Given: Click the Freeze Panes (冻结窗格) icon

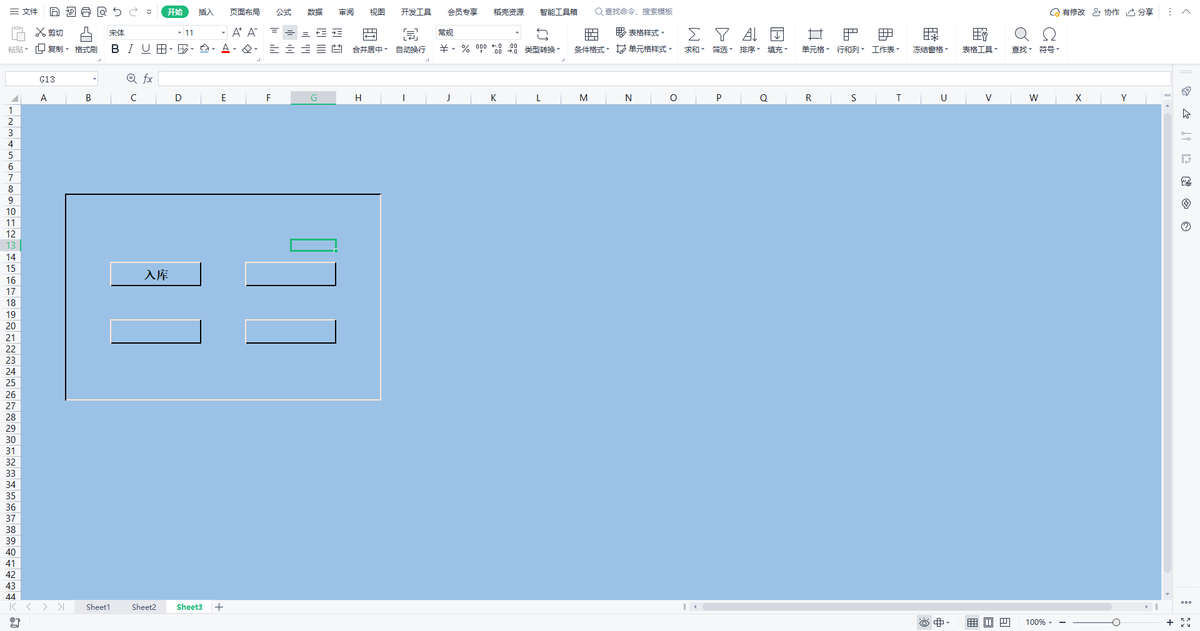Looking at the screenshot, I should point(932,34).
